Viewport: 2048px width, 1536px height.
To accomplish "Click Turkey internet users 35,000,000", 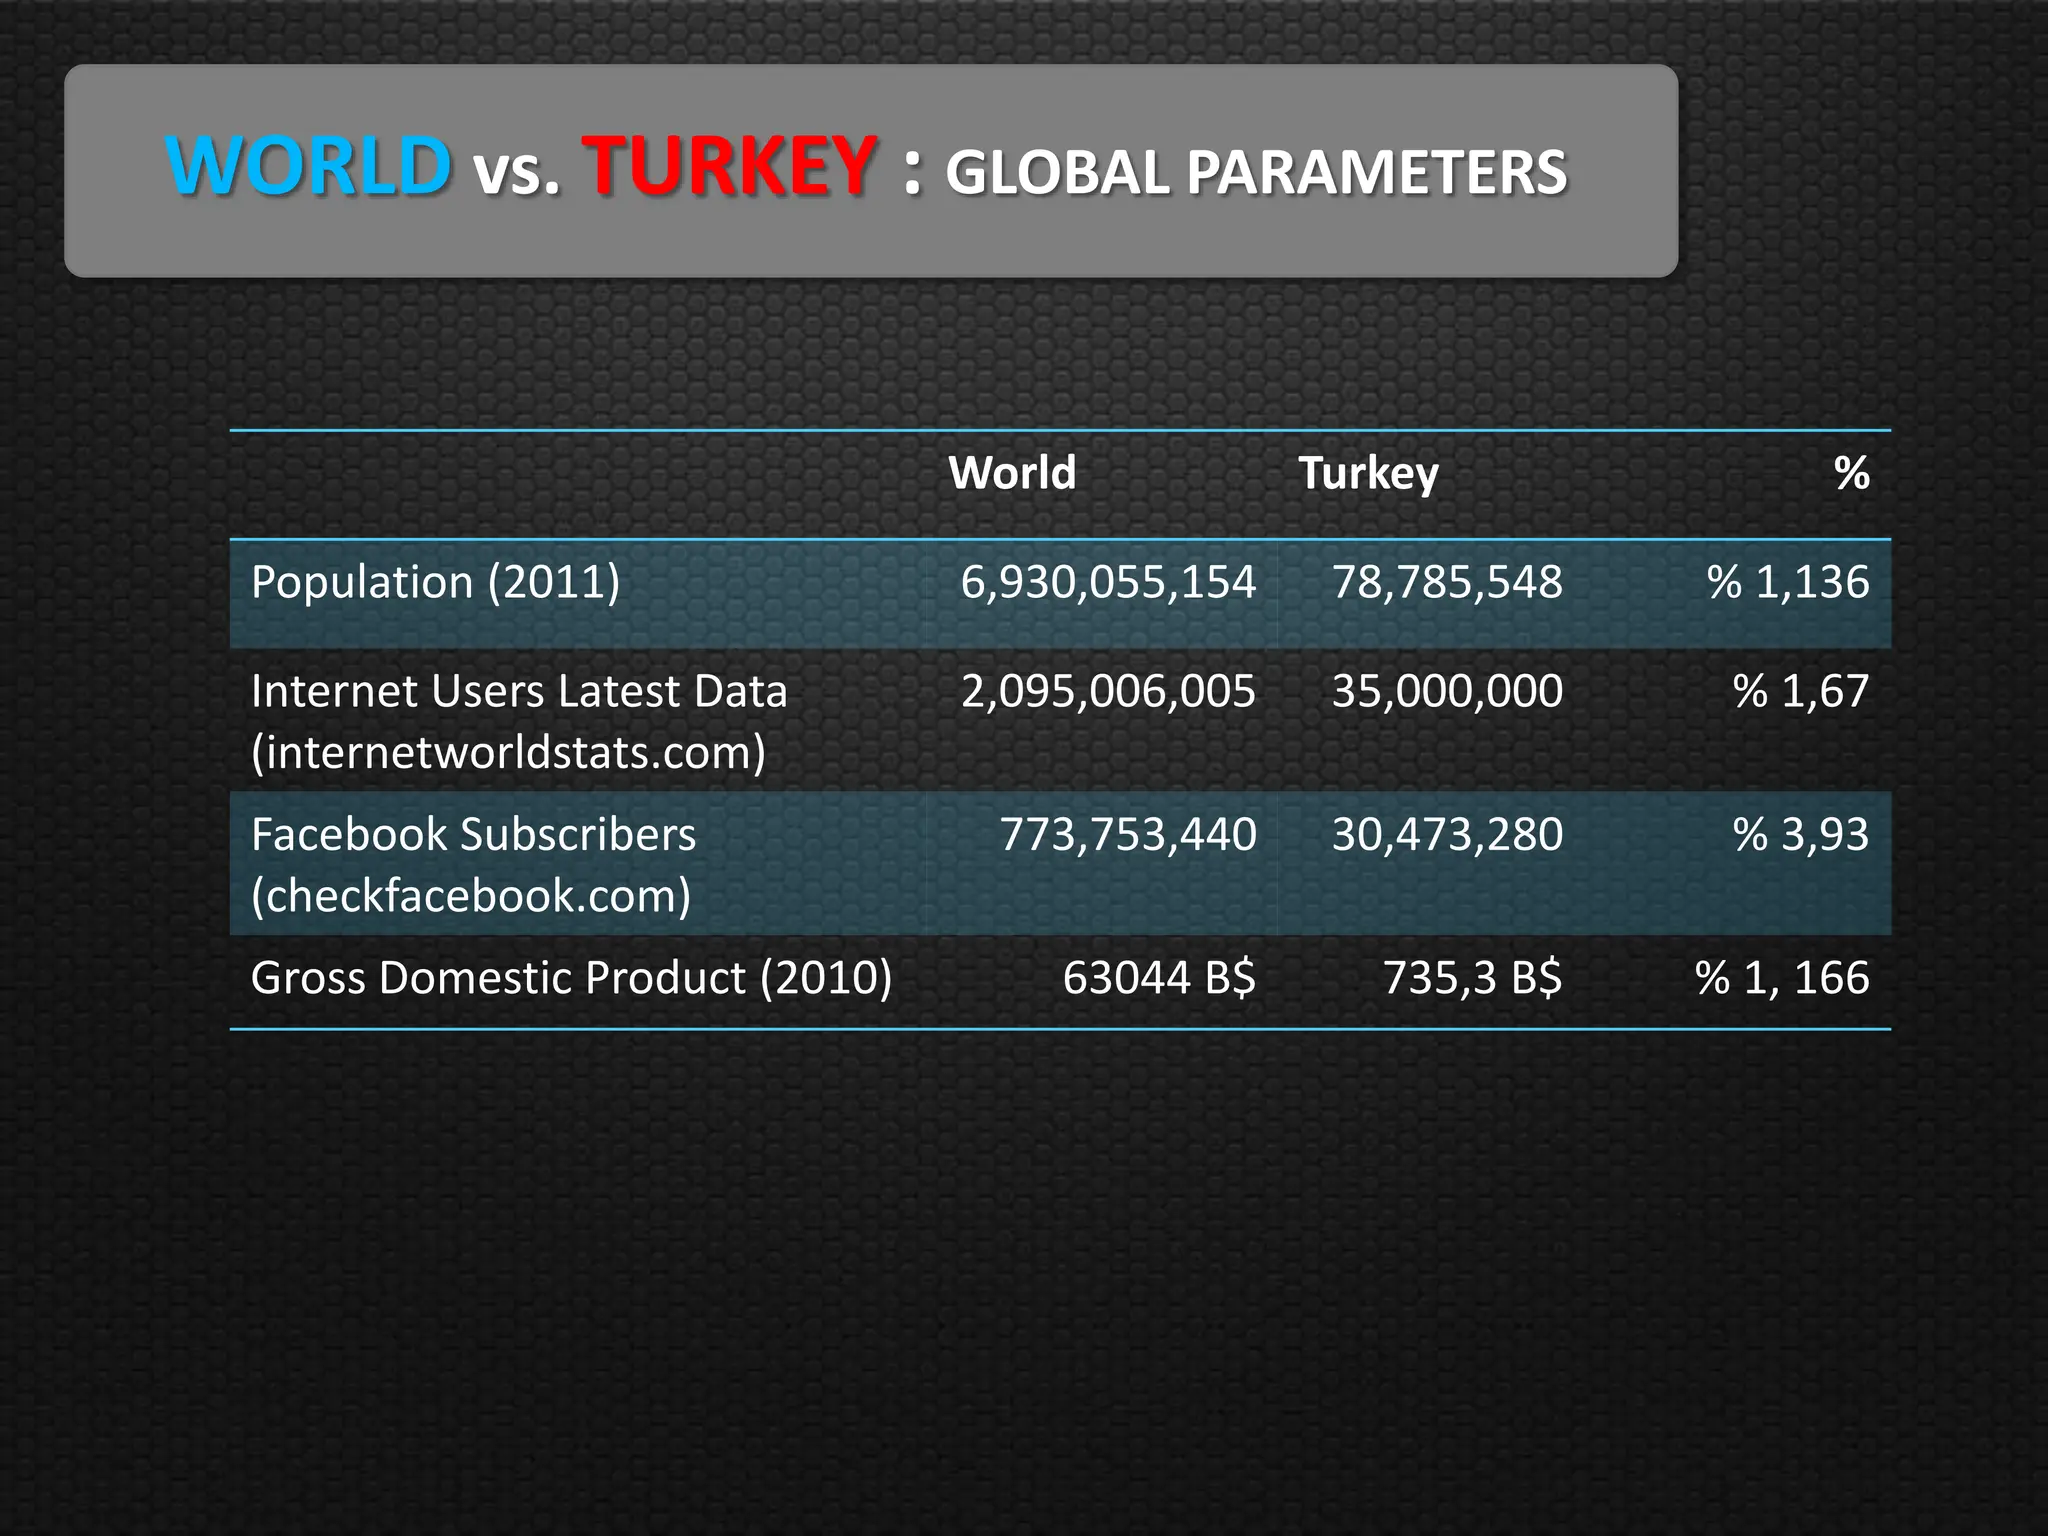I will pyautogui.click(x=1447, y=691).
